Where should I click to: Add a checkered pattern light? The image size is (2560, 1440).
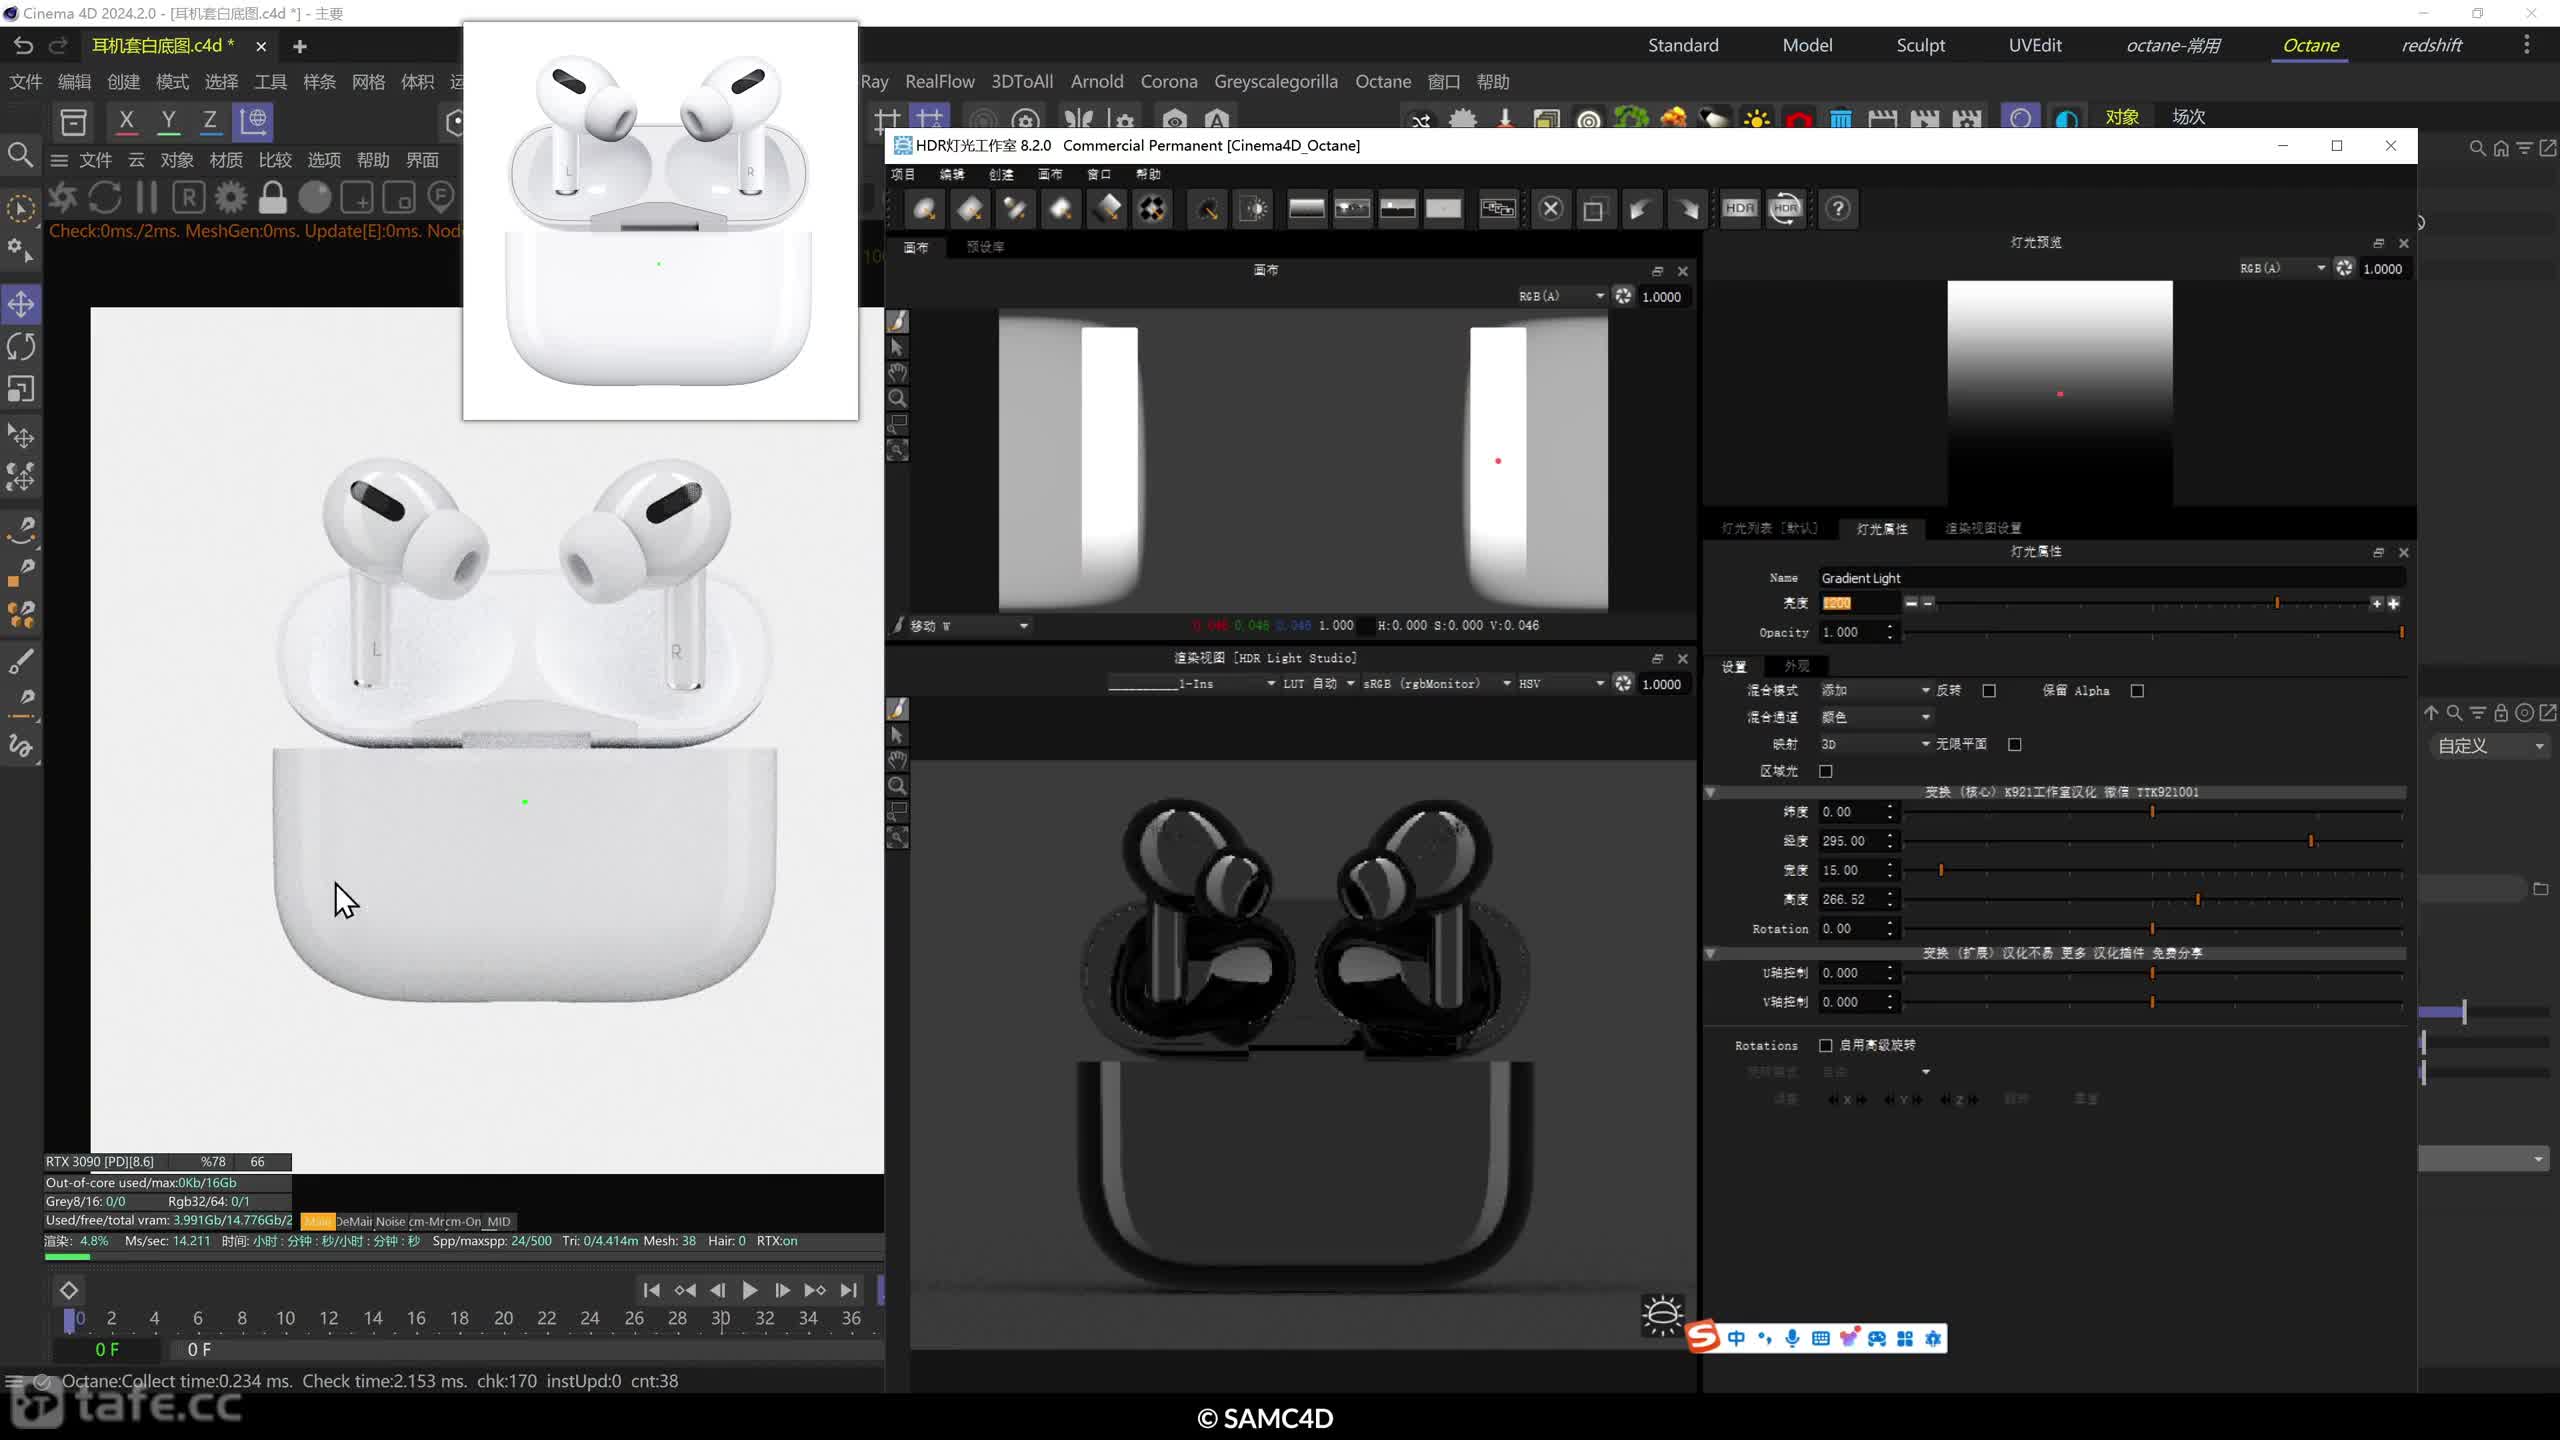coord(1153,209)
